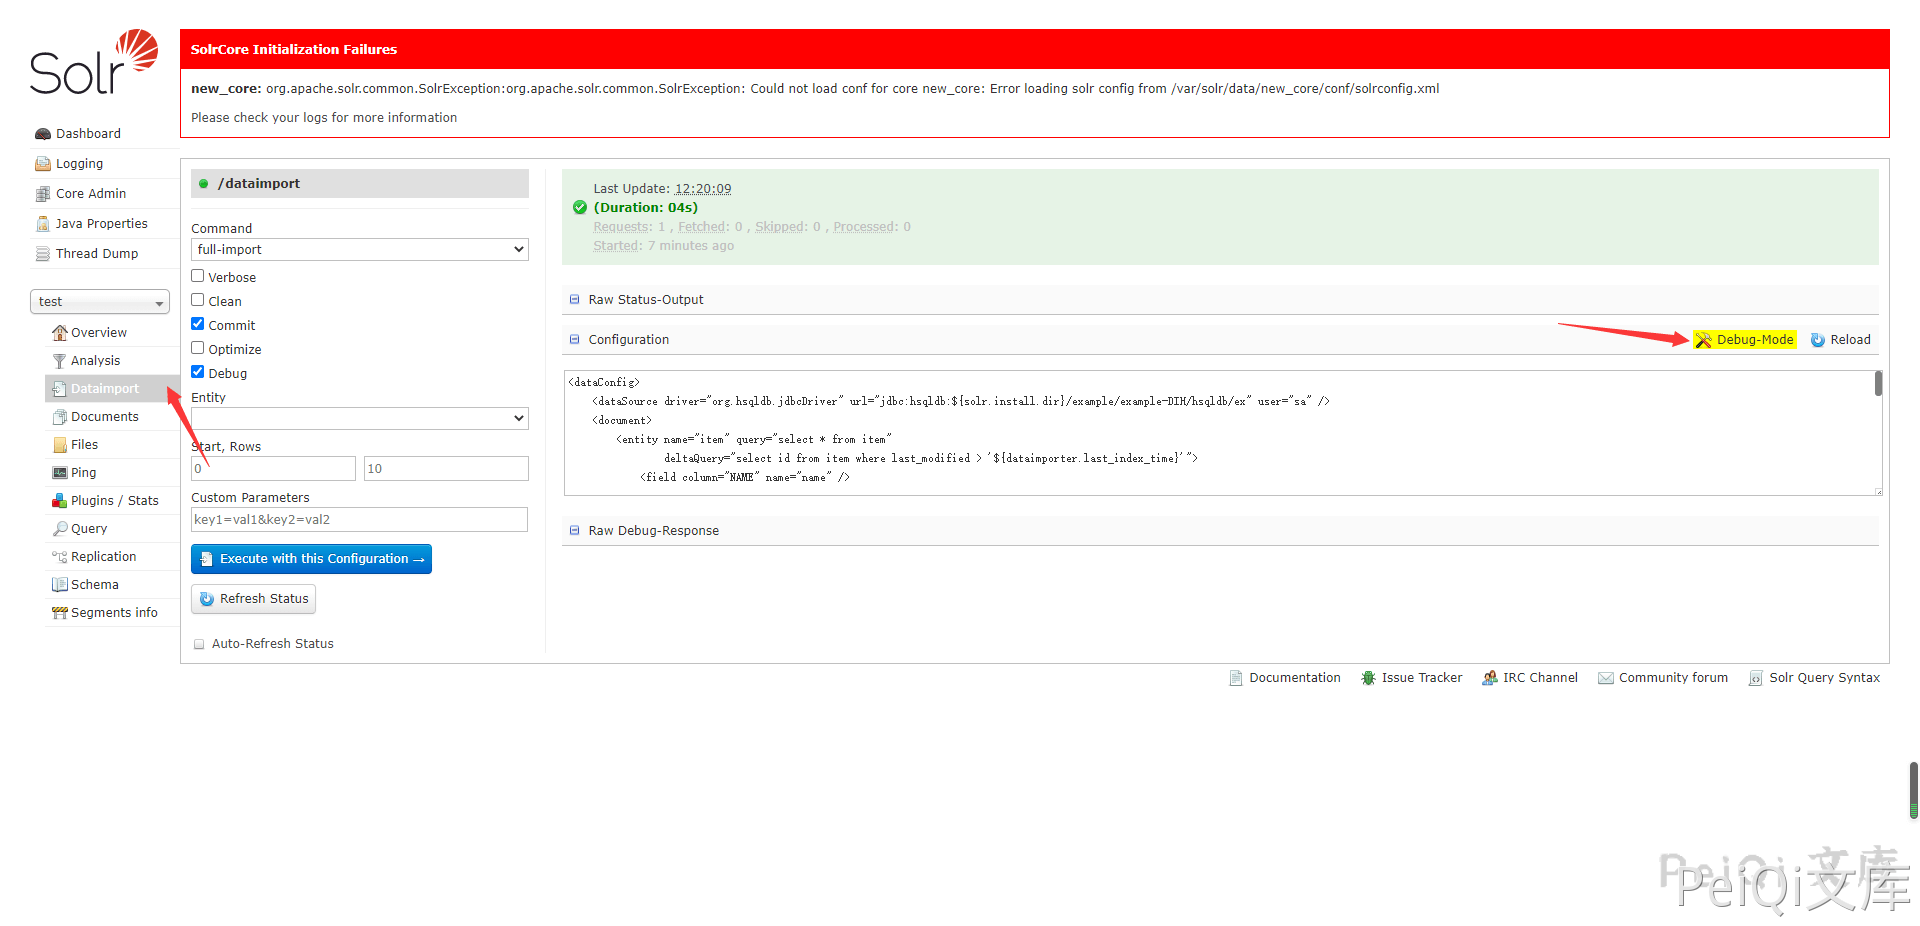Open the Command full-import dropdown

point(360,250)
